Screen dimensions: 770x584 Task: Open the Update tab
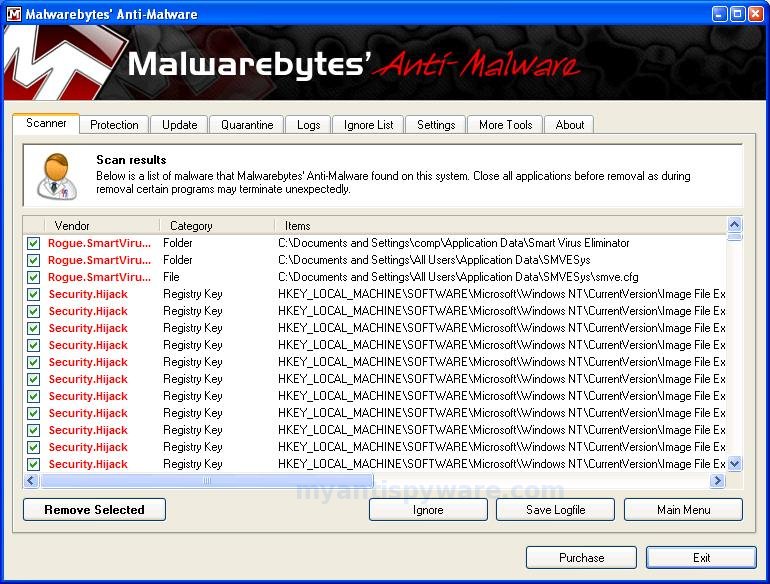[180, 125]
